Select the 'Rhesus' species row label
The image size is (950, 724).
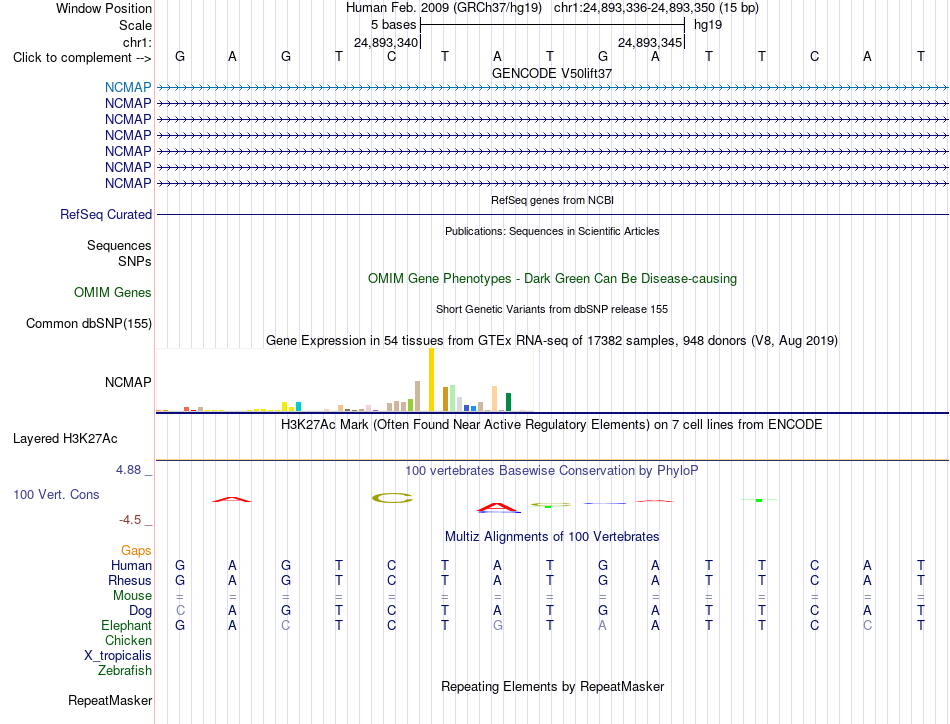coord(130,580)
